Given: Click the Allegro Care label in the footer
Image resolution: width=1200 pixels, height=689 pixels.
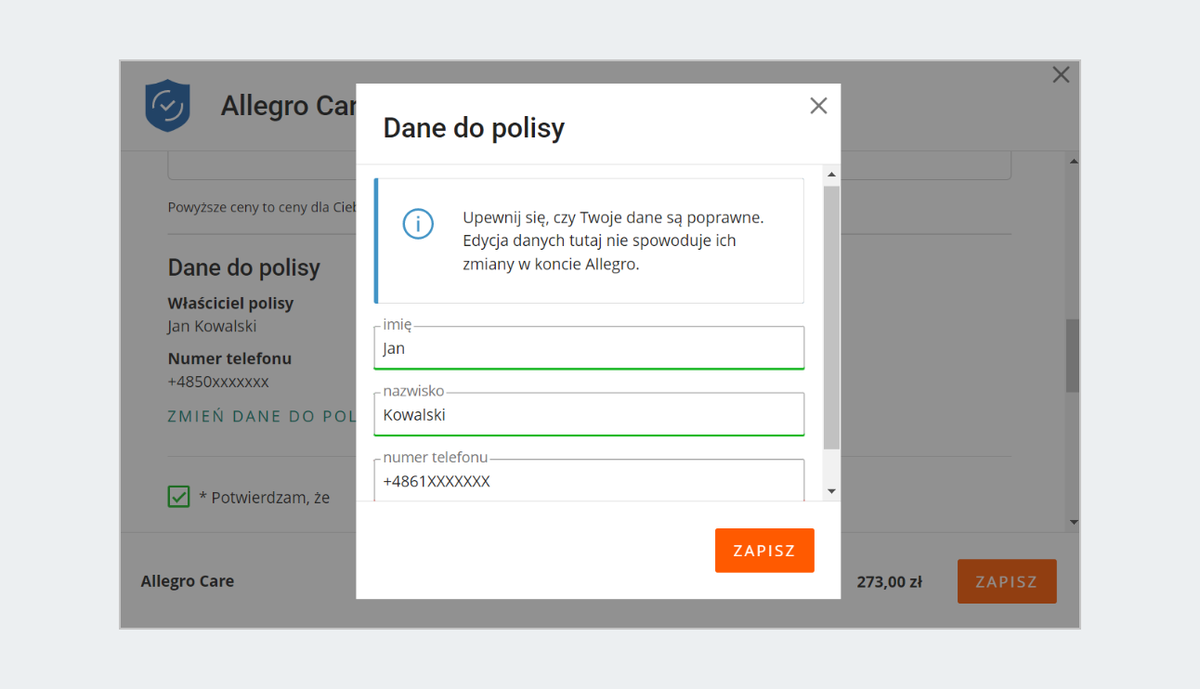Looking at the screenshot, I should 187,581.
